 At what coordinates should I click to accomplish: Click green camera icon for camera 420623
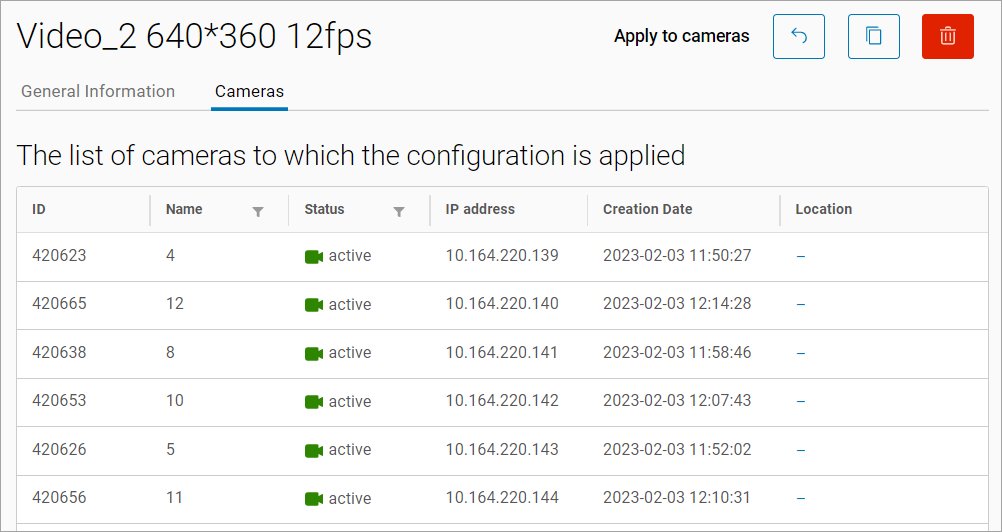pyautogui.click(x=314, y=257)
